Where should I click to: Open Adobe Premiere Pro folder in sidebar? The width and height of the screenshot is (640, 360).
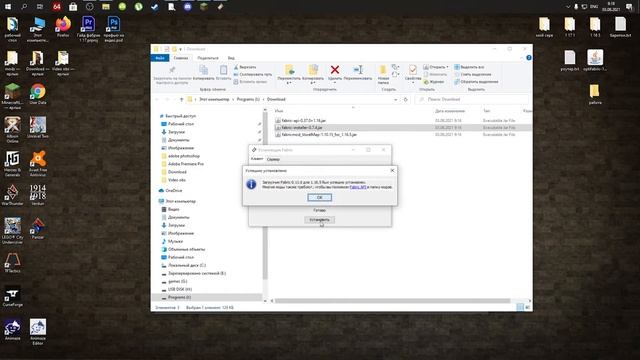pyautogui.click(x=186, y=164)
